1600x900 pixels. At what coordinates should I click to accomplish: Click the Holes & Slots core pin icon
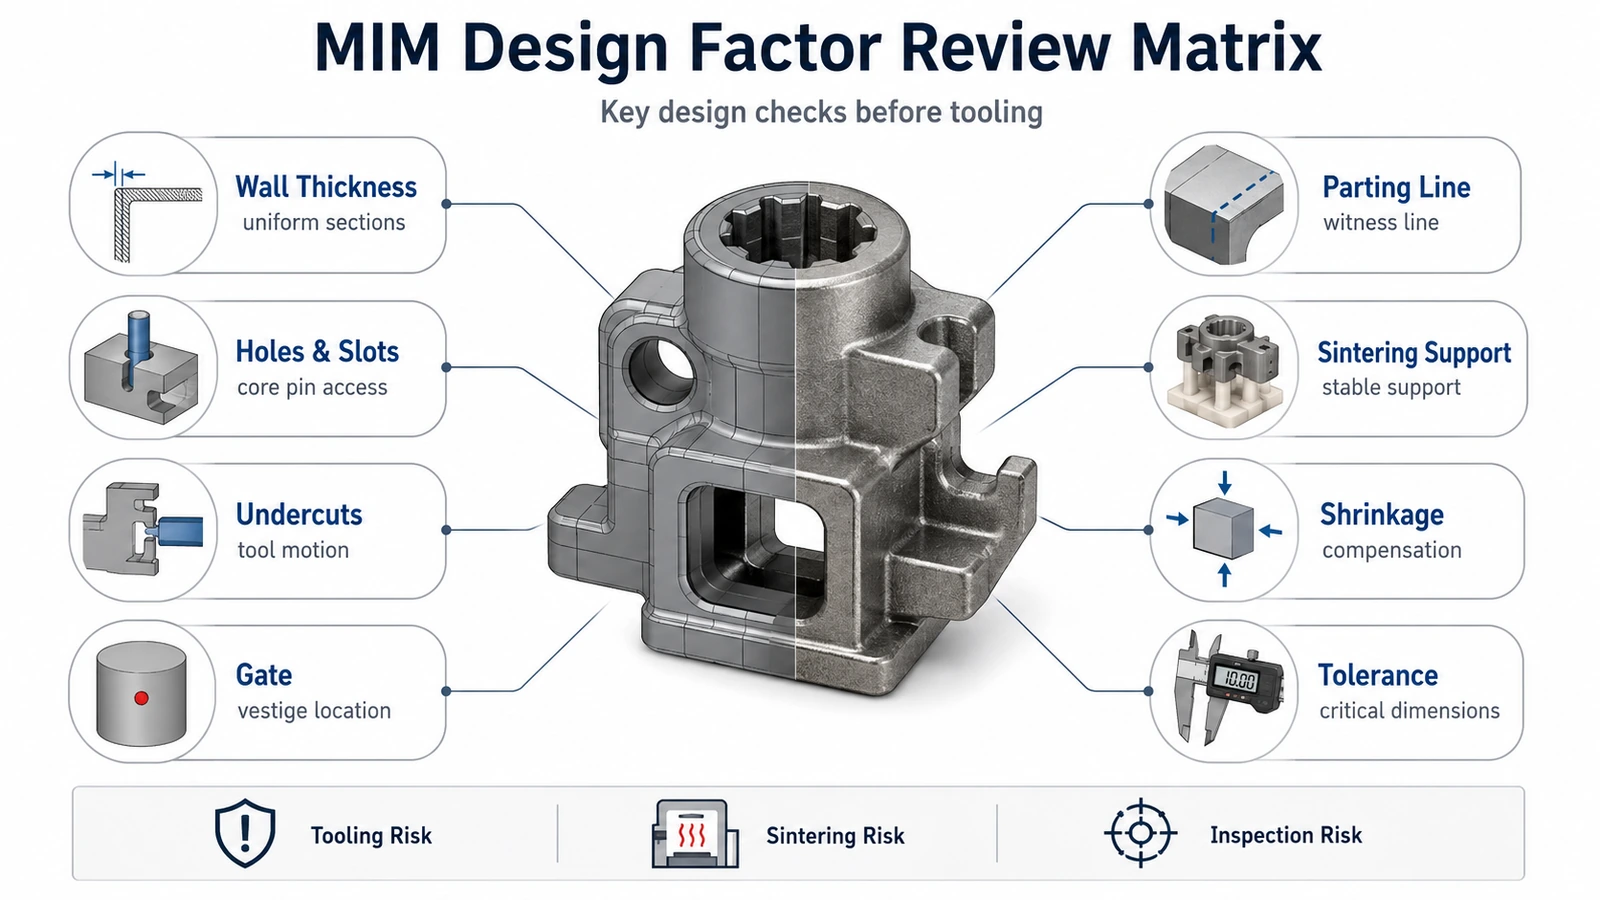click(141, 368)
